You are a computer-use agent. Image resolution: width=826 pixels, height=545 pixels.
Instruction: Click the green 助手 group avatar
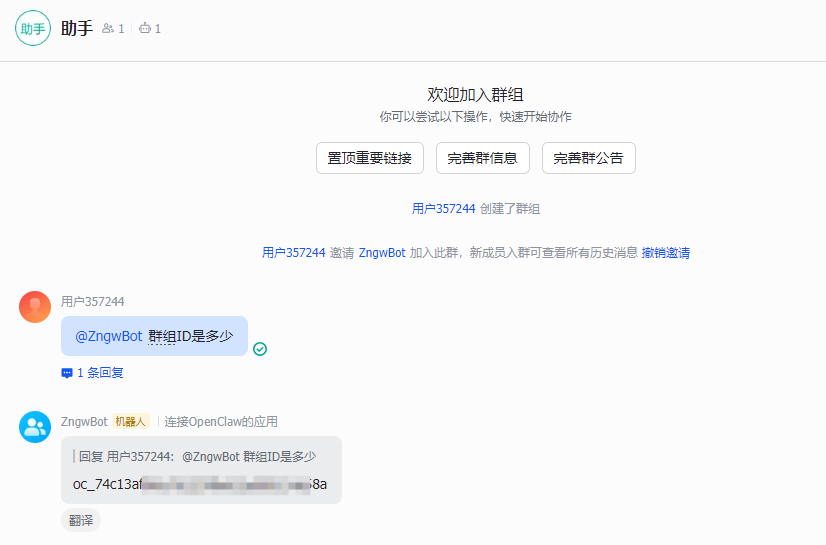pyautogui.click(x=32, y=29)
